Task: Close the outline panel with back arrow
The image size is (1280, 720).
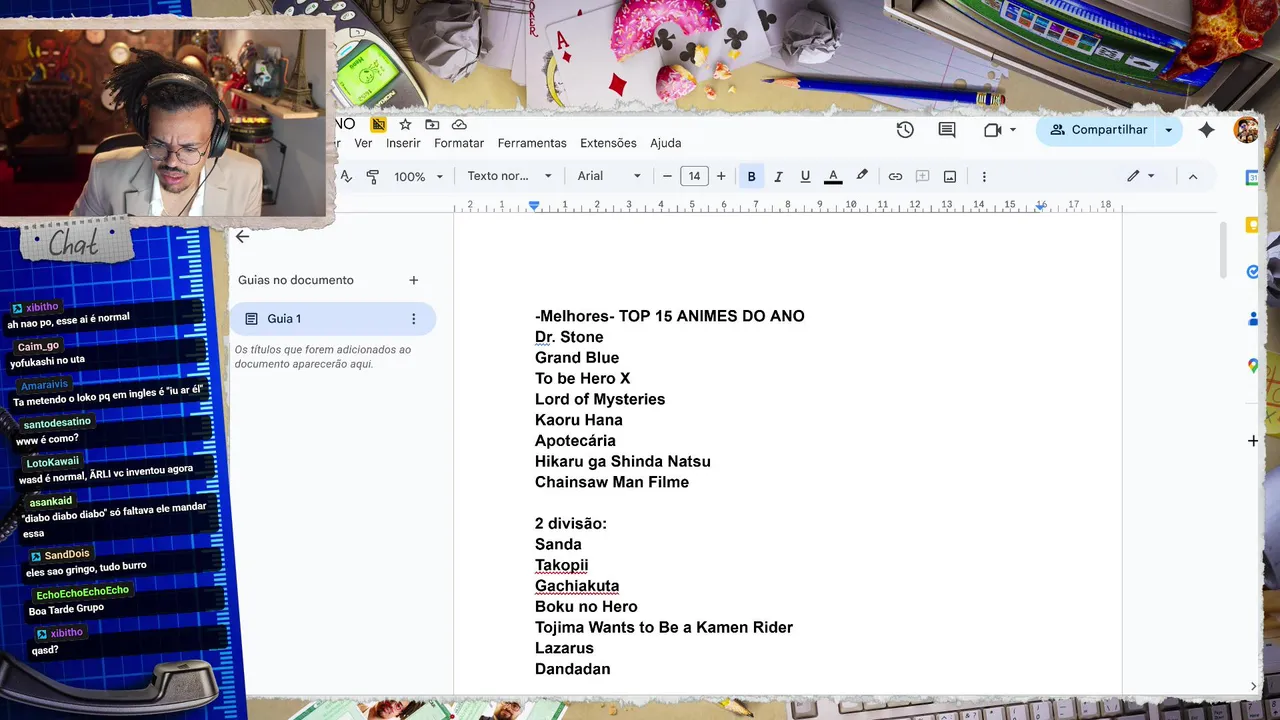Action: pyautogui.click(x=242, y=236)
